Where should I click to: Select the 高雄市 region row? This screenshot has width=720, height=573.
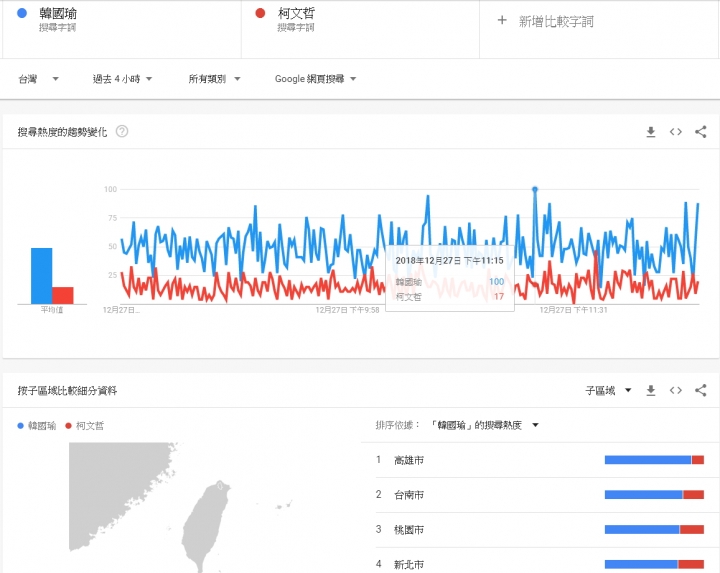click(540, 460)
